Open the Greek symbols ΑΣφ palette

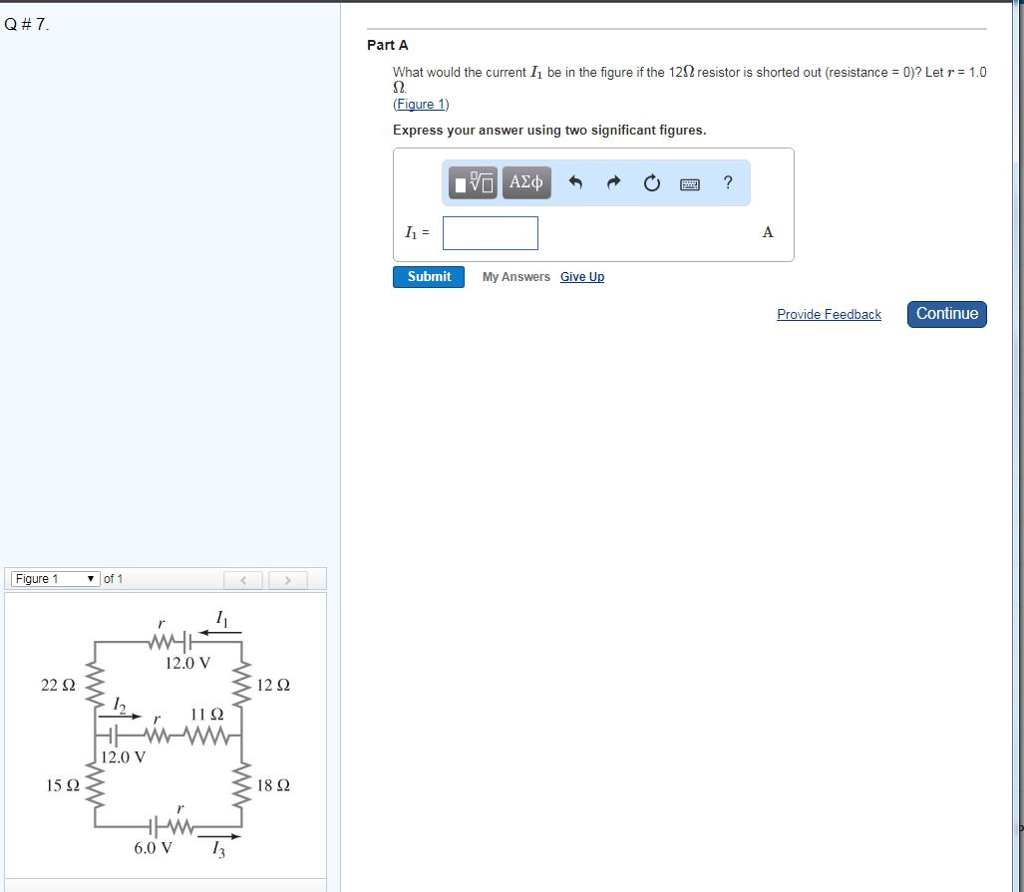tap(525, 182)
